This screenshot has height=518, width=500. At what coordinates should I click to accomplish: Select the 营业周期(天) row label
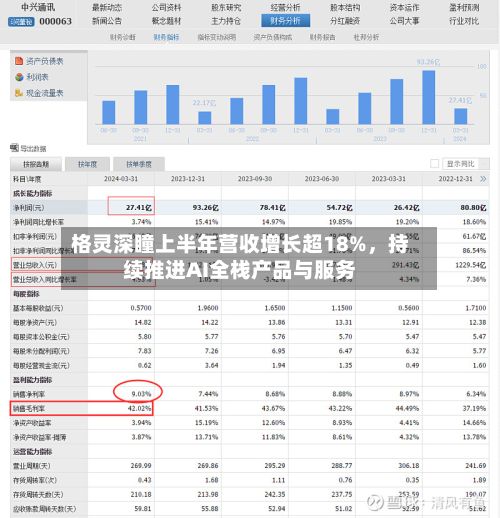click(x=32, y=466)
